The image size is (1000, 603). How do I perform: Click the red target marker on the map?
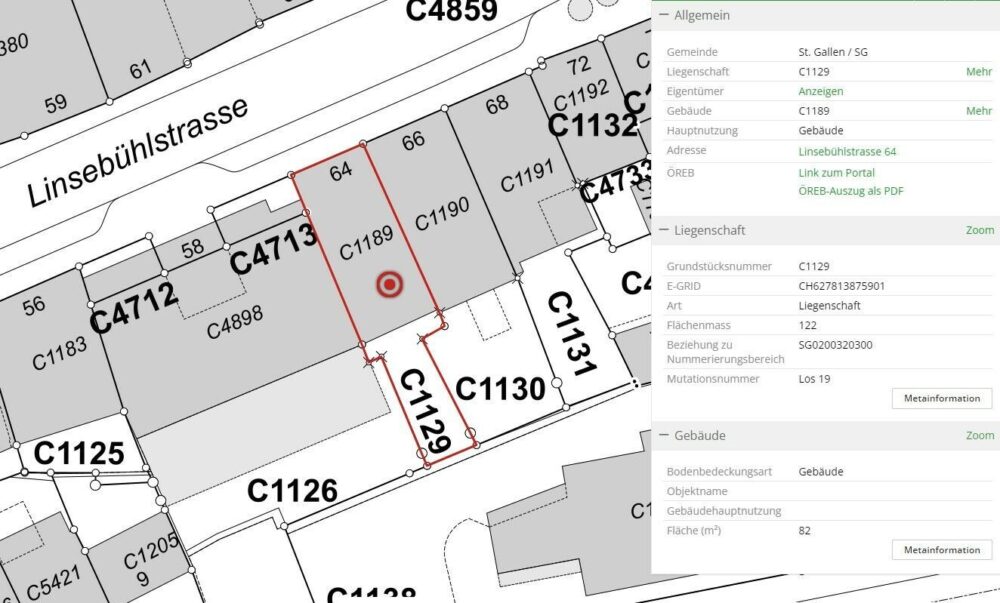tap(390, 285)
